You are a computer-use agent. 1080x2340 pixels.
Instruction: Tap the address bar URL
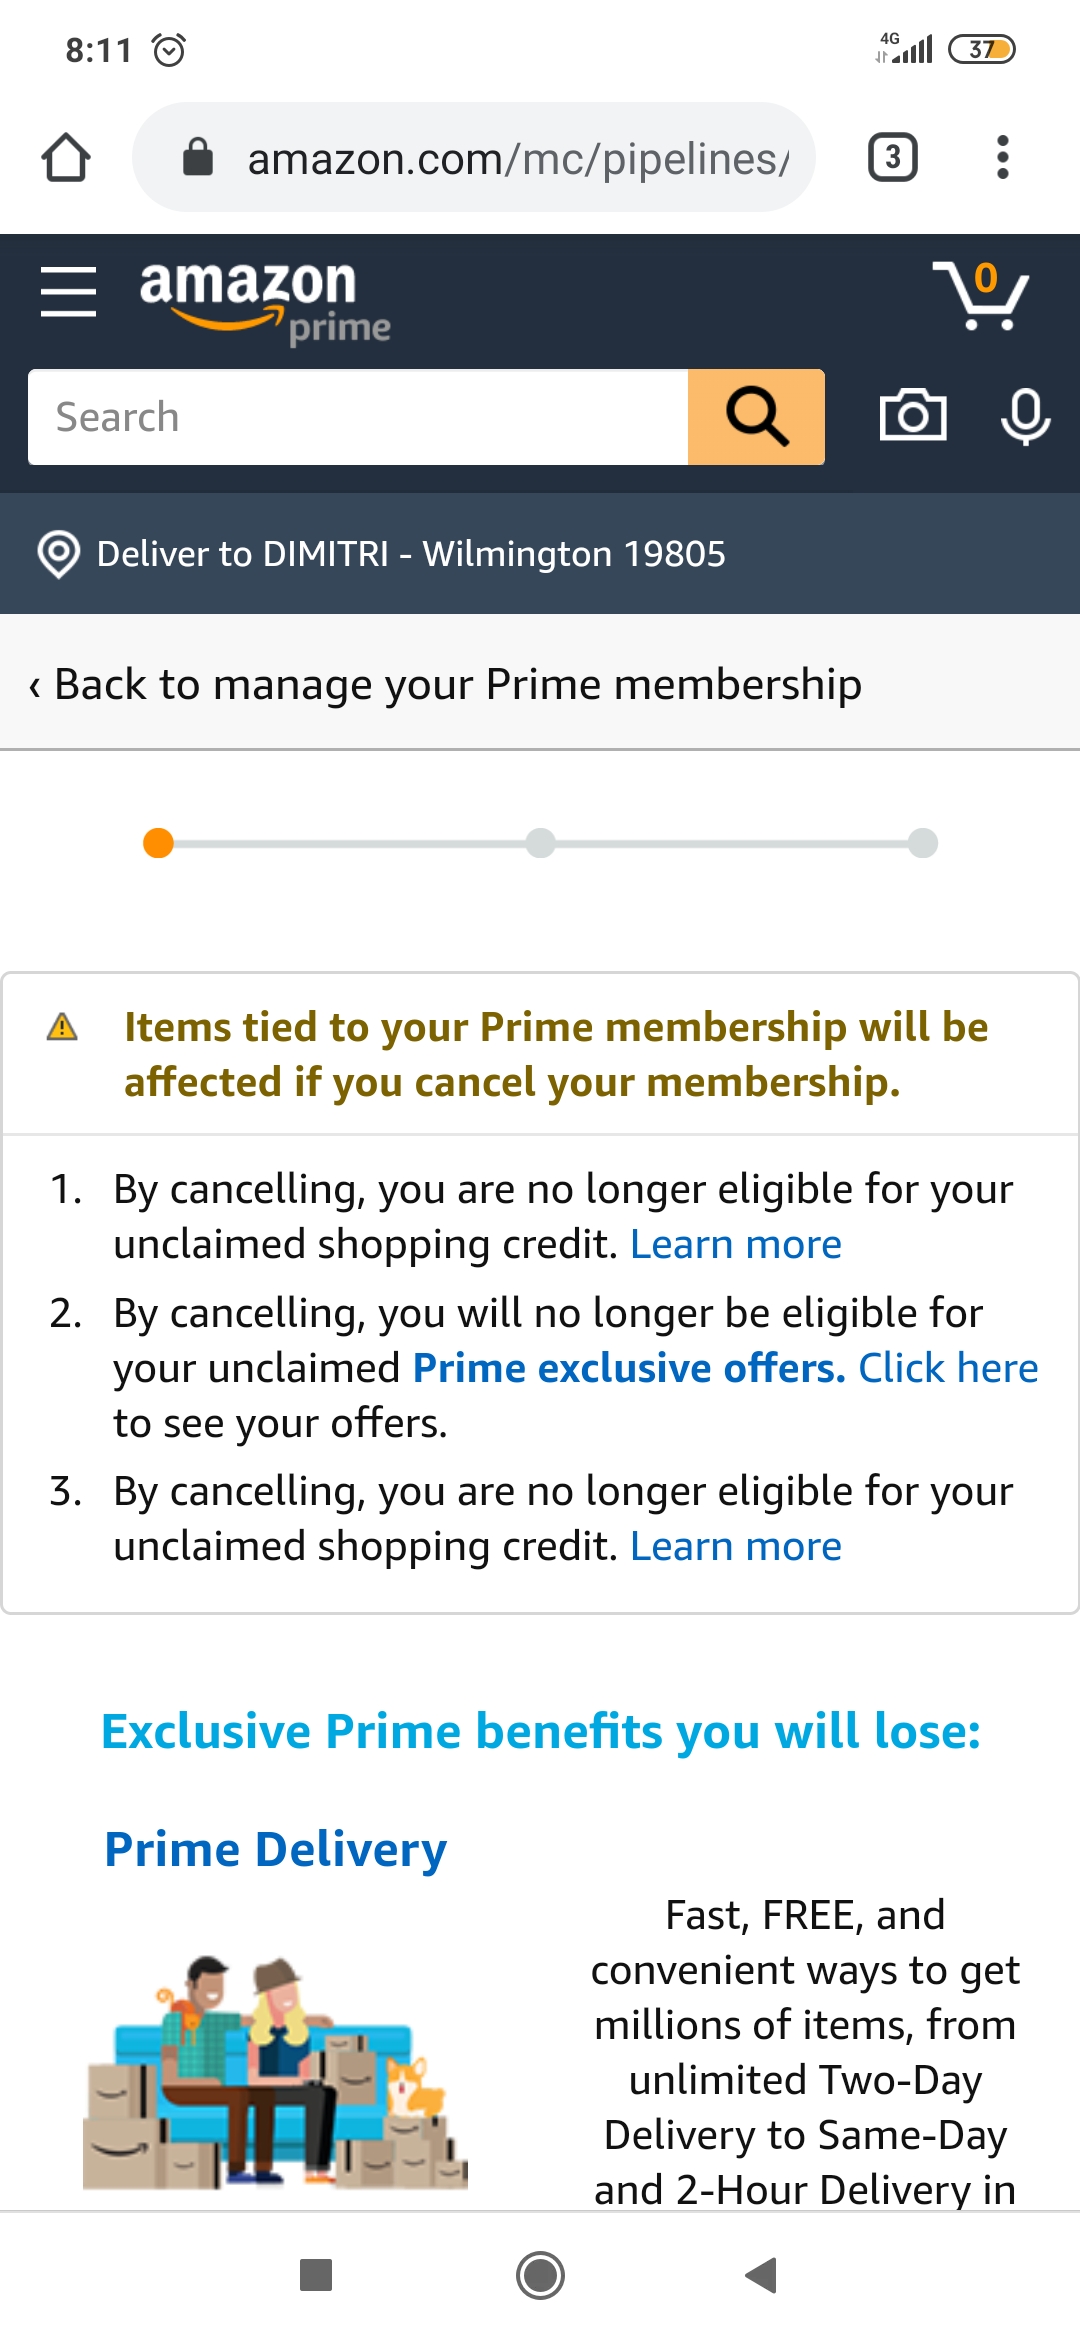[x=516, y=158]
